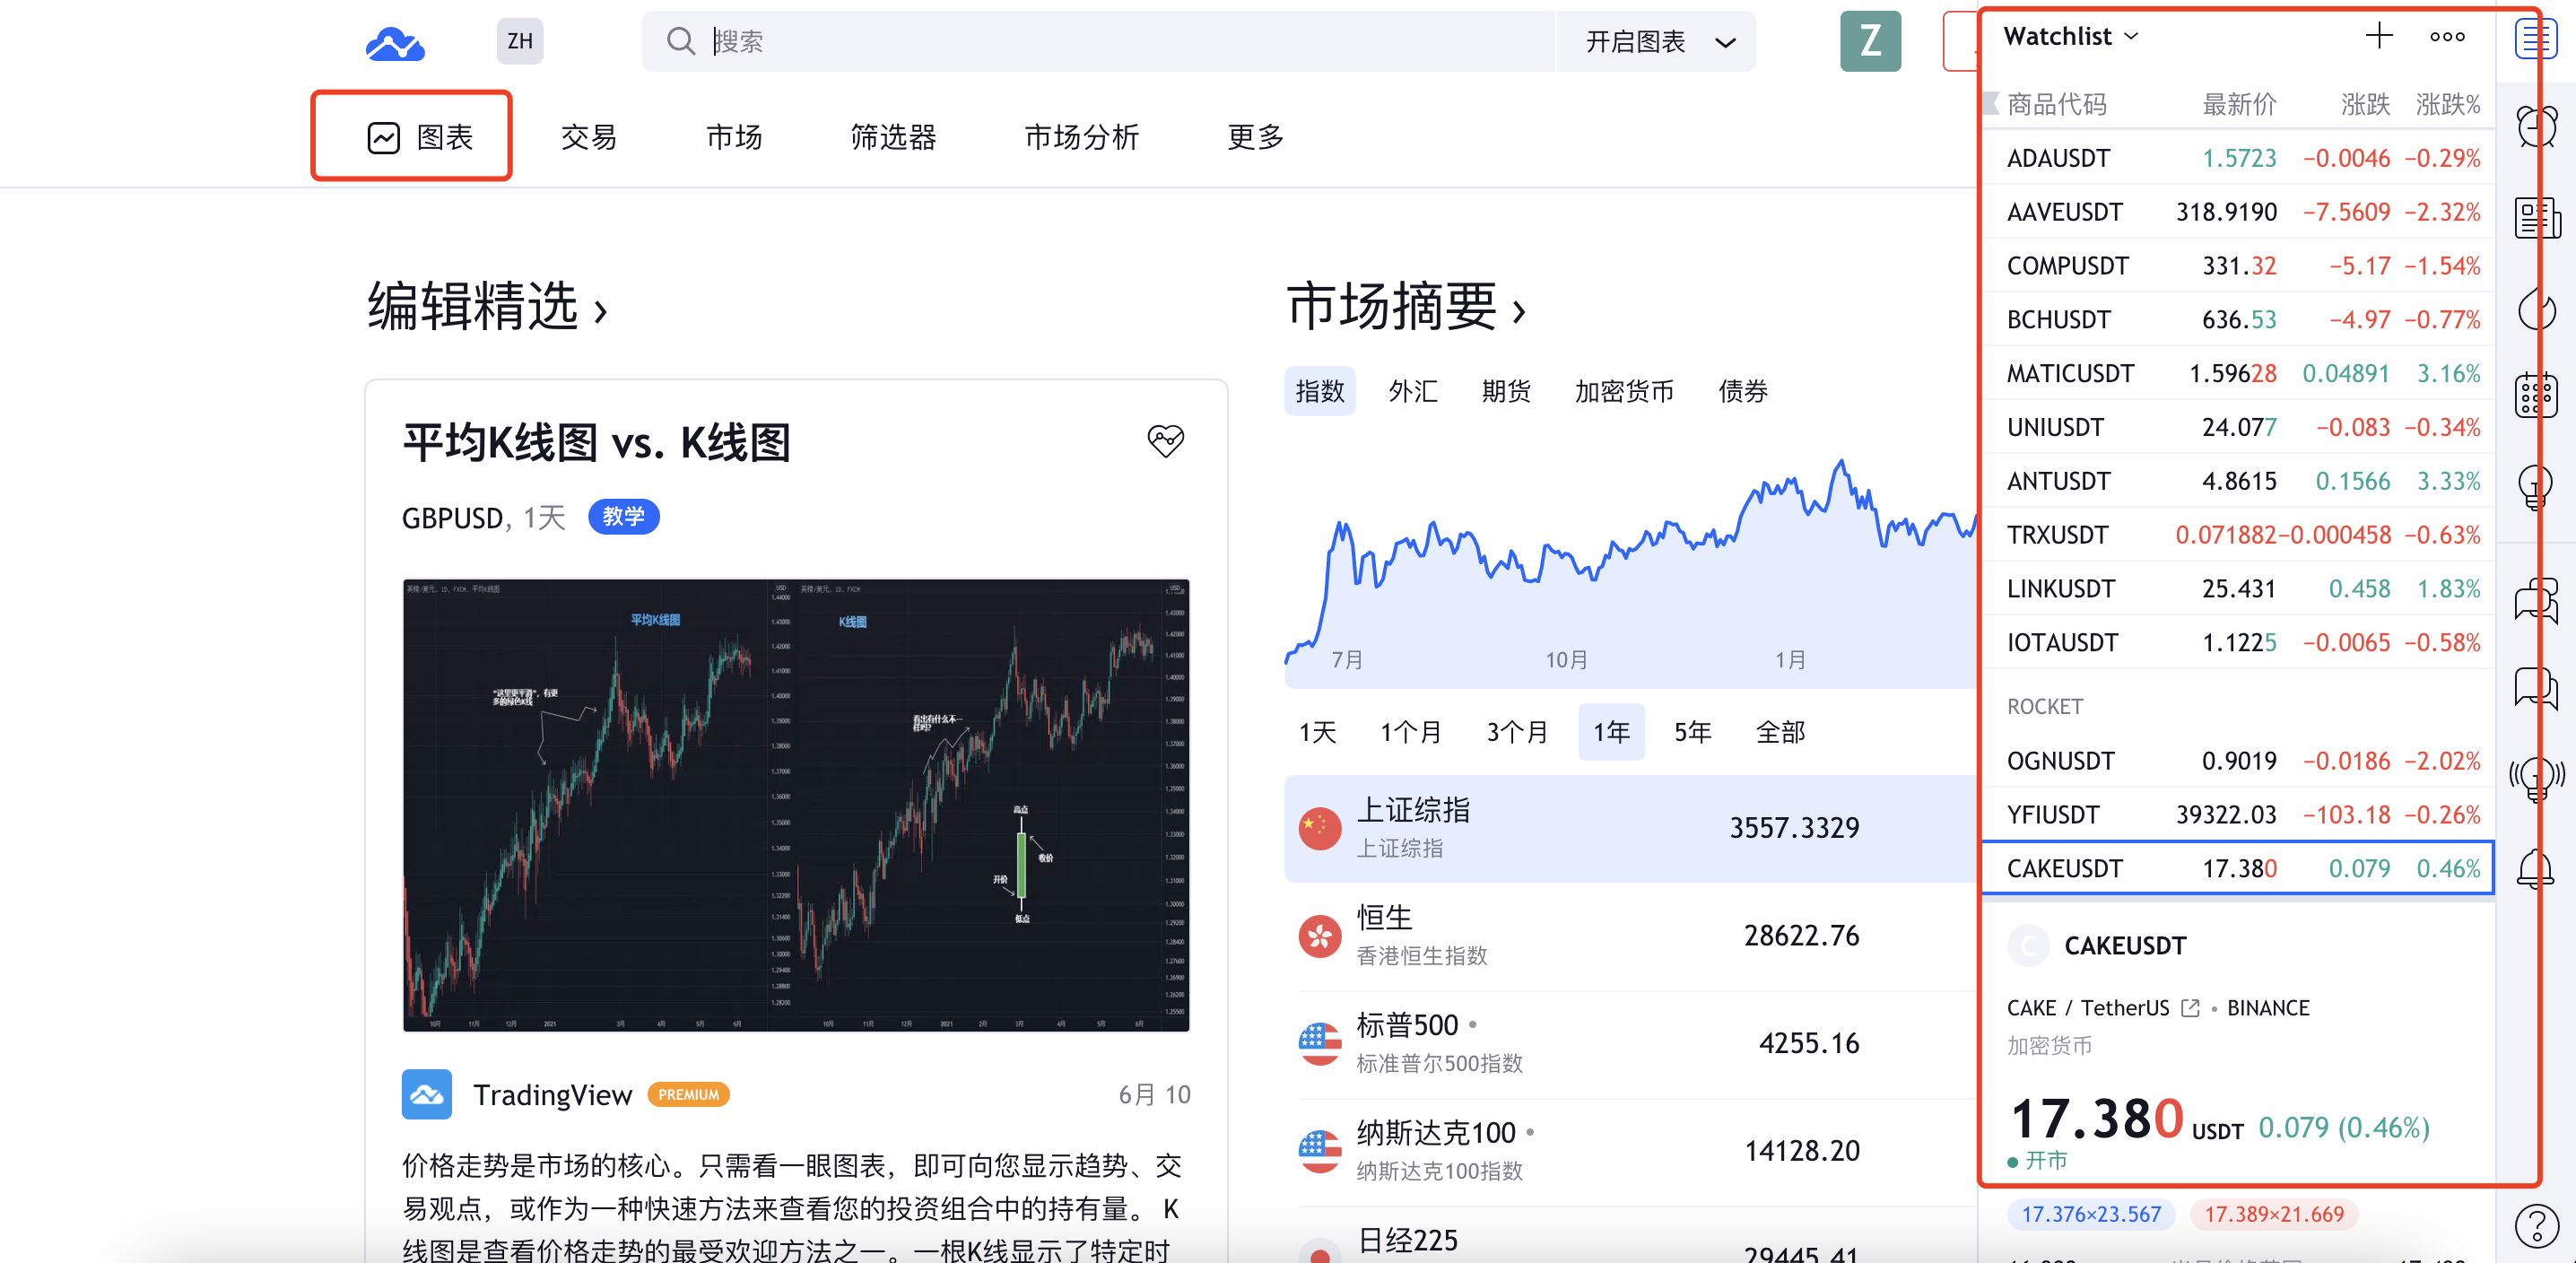Click into the 搜索 search field
The width and height of the screenshot is (2576, 1263).
click(x=1100, y=42)
